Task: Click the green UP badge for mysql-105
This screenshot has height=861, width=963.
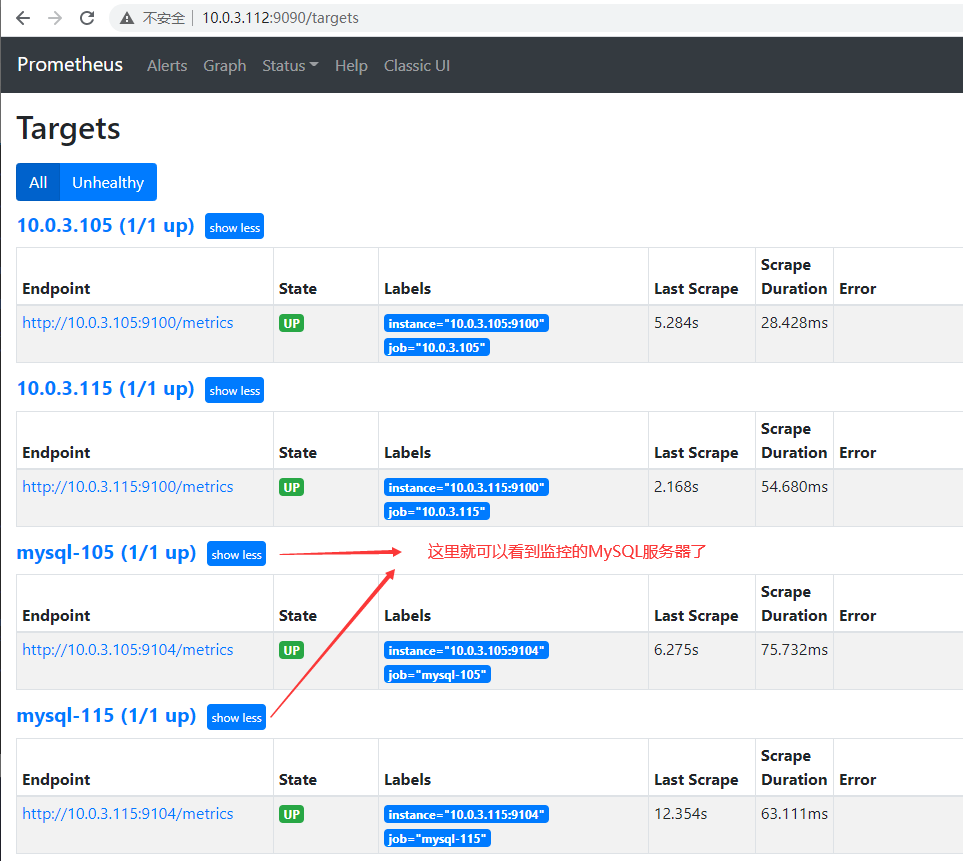Action: (x=291, y=649)
